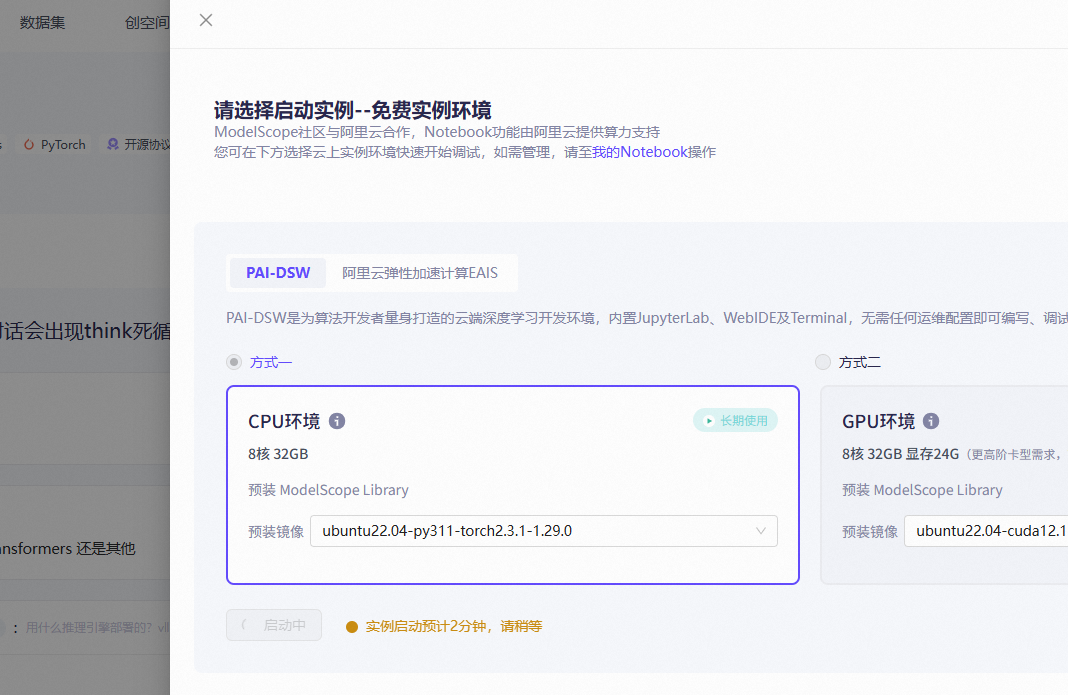This screenshot has height=695, width=1068.
Task: Select the GPU环境 card
Action: [944, 484]
